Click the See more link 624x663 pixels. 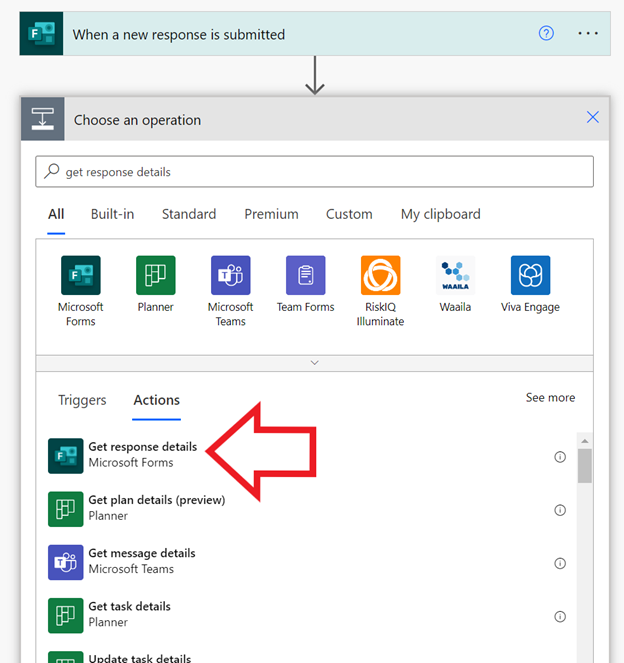550,398
